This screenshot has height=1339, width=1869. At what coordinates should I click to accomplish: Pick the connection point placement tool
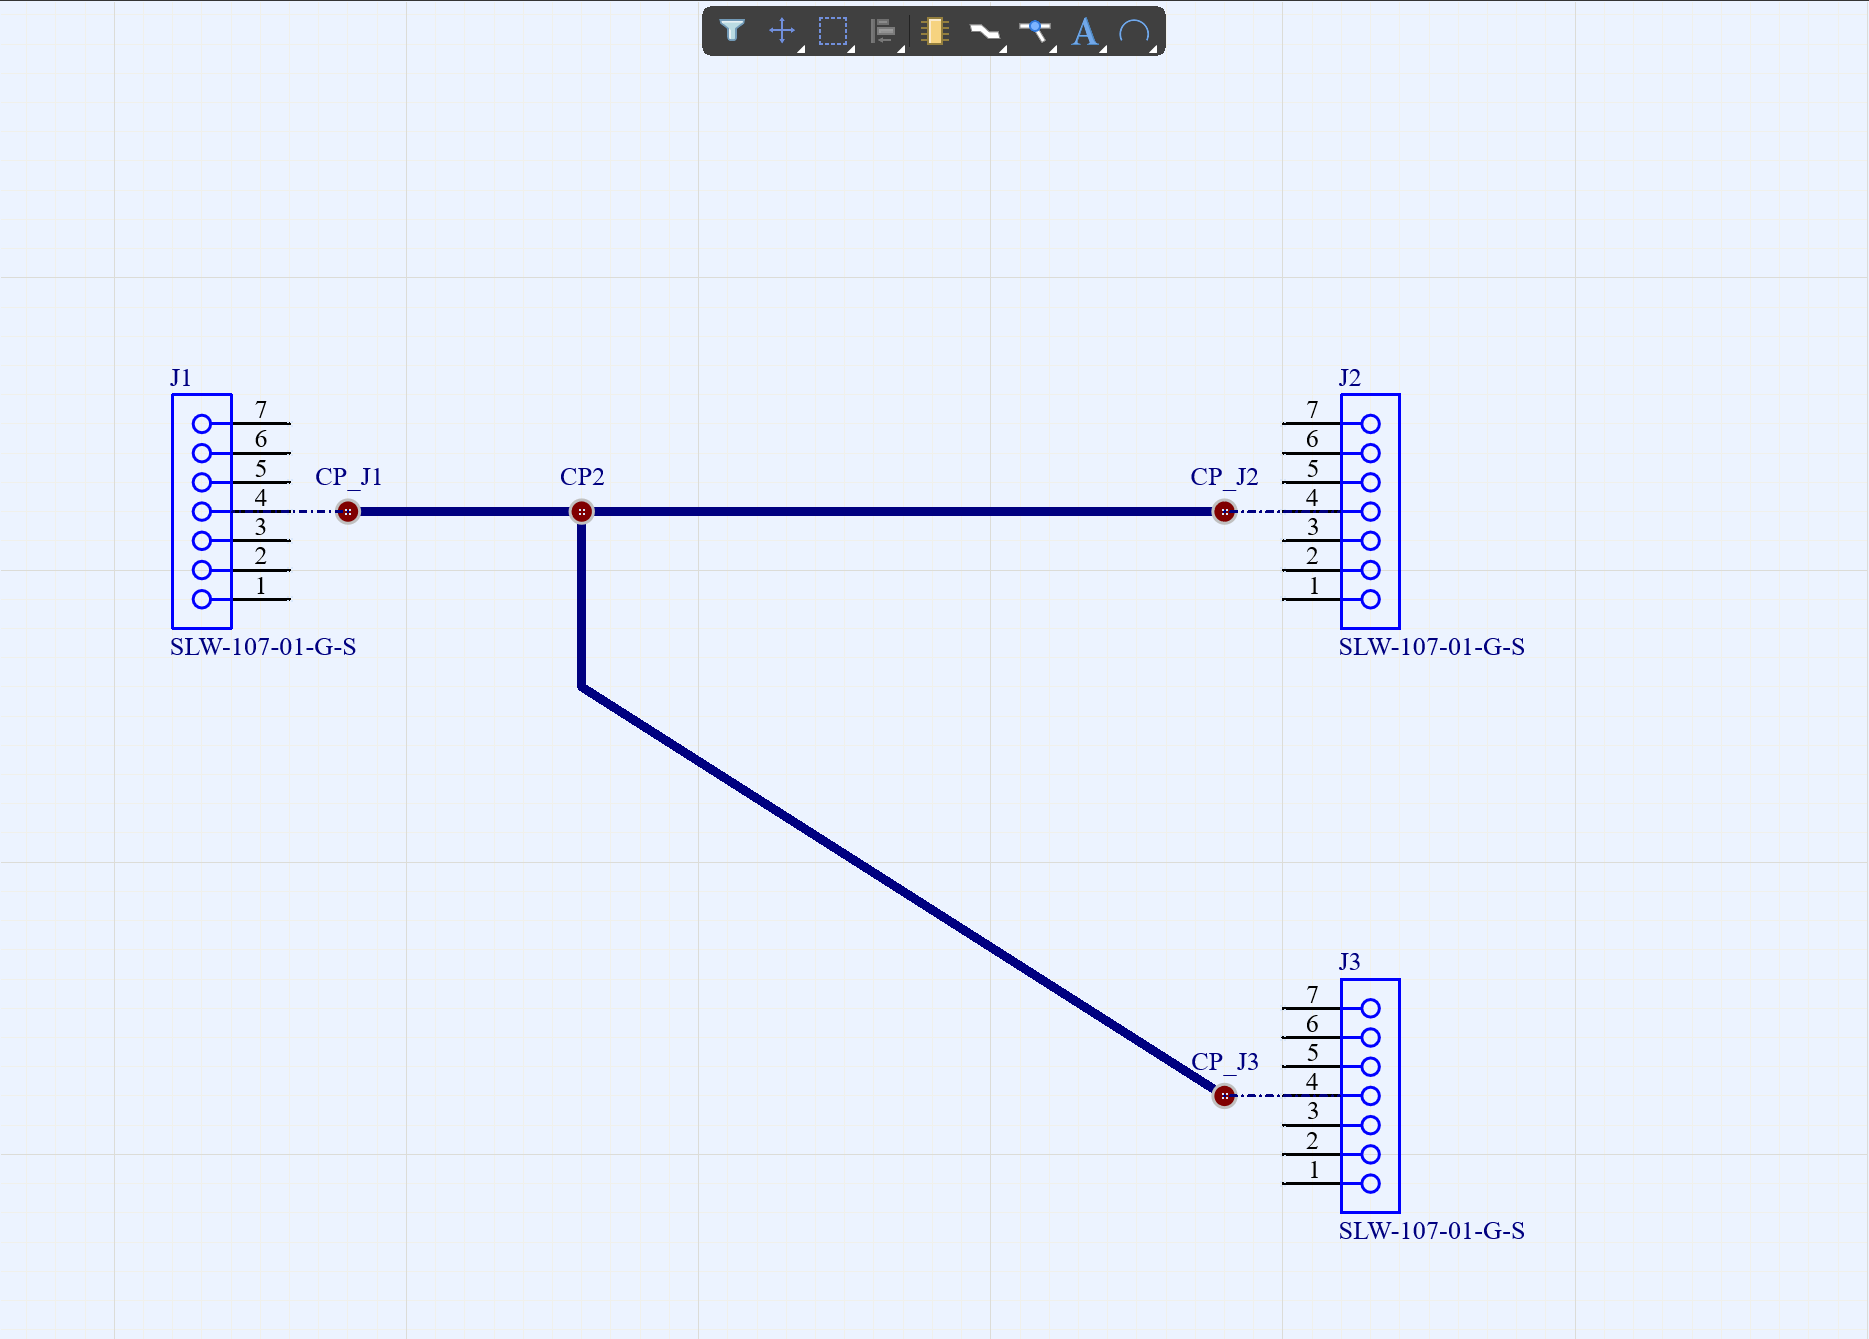[1035, 31]
